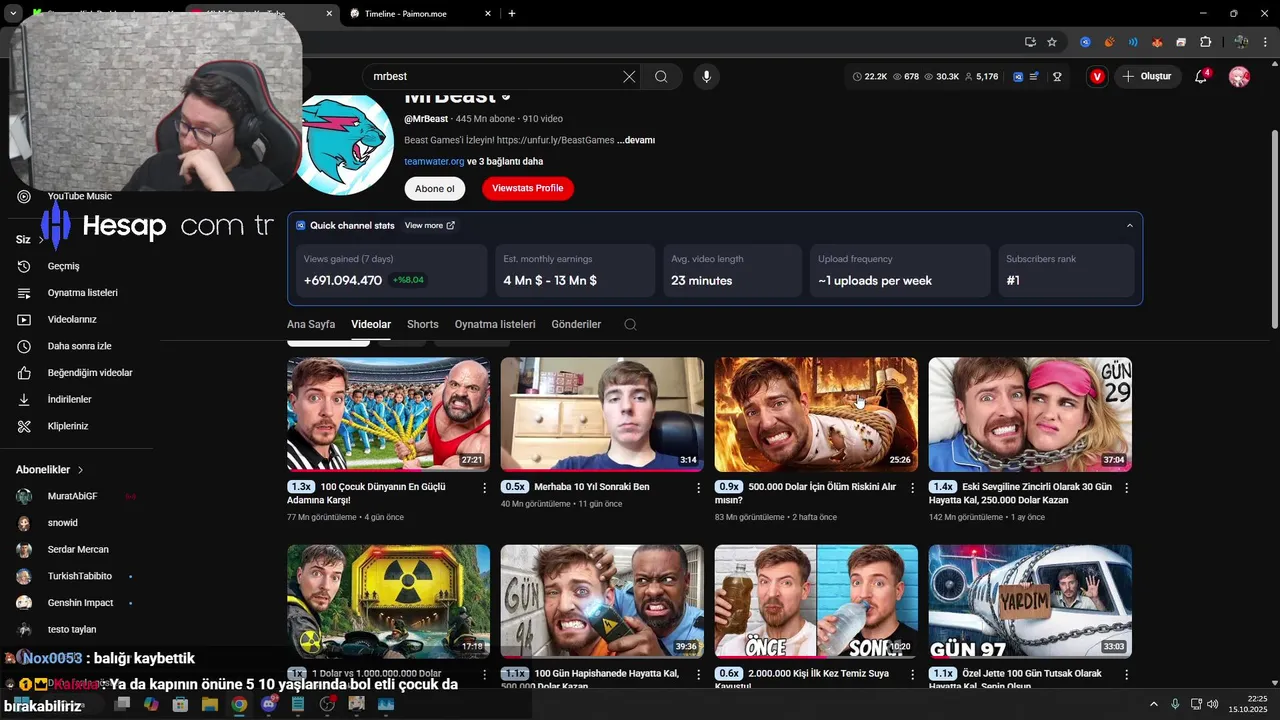Subscribe with the Abone ol button
Screen dimensions: 1280x720
click(x=435, y=188)
